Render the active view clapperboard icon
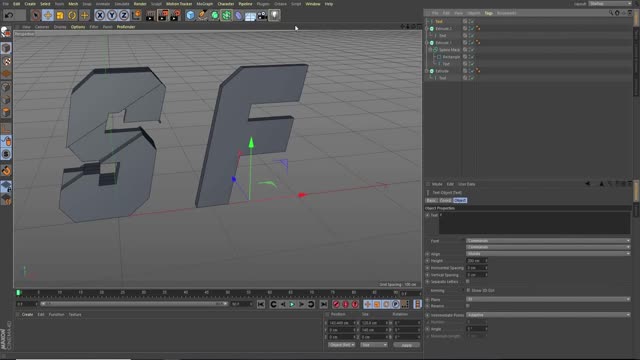Viewport: 640px width, 360px height. (150, 16)
